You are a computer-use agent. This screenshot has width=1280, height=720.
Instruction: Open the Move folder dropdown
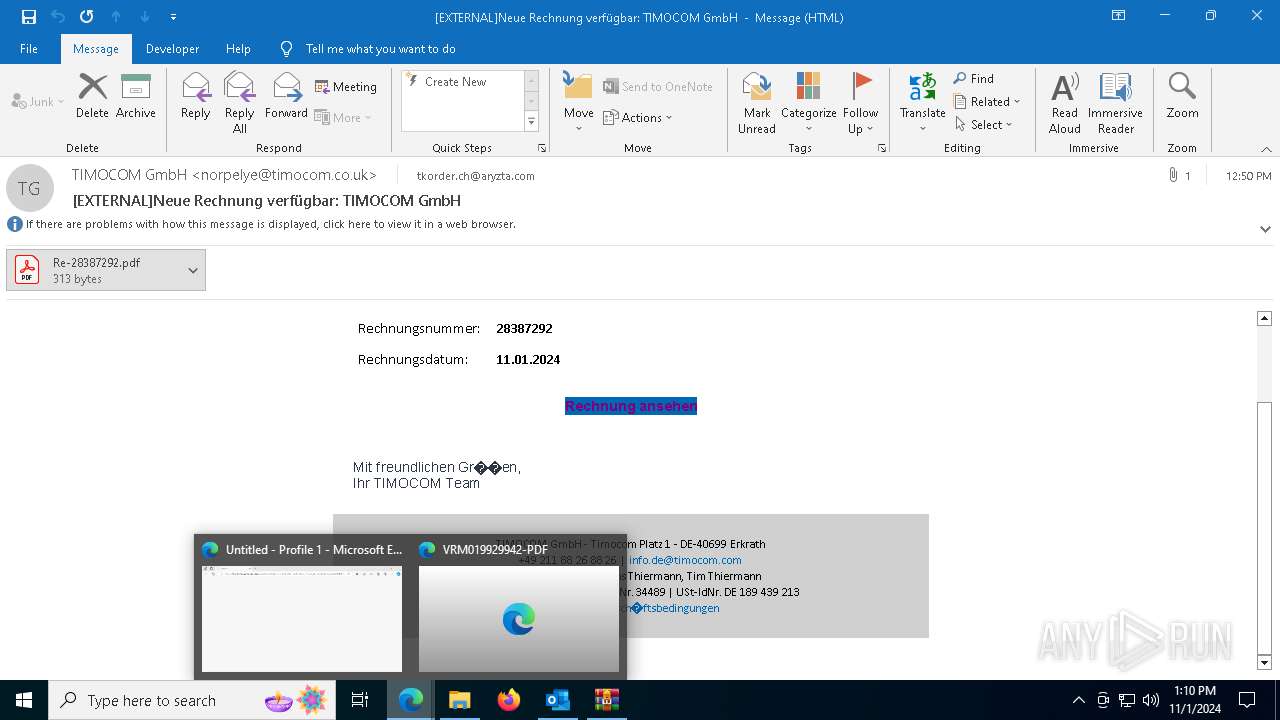(578, 103)
